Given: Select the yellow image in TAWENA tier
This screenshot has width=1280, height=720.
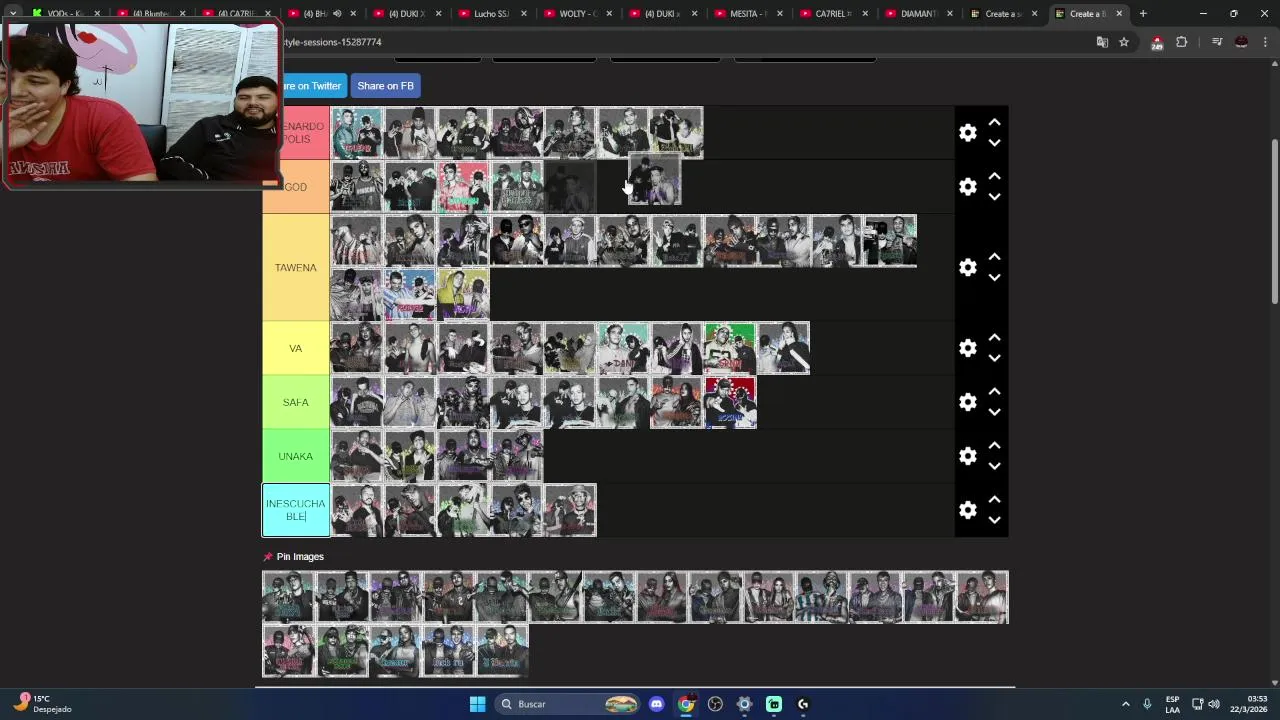Looking at the screenshot, I should [463, 295].
